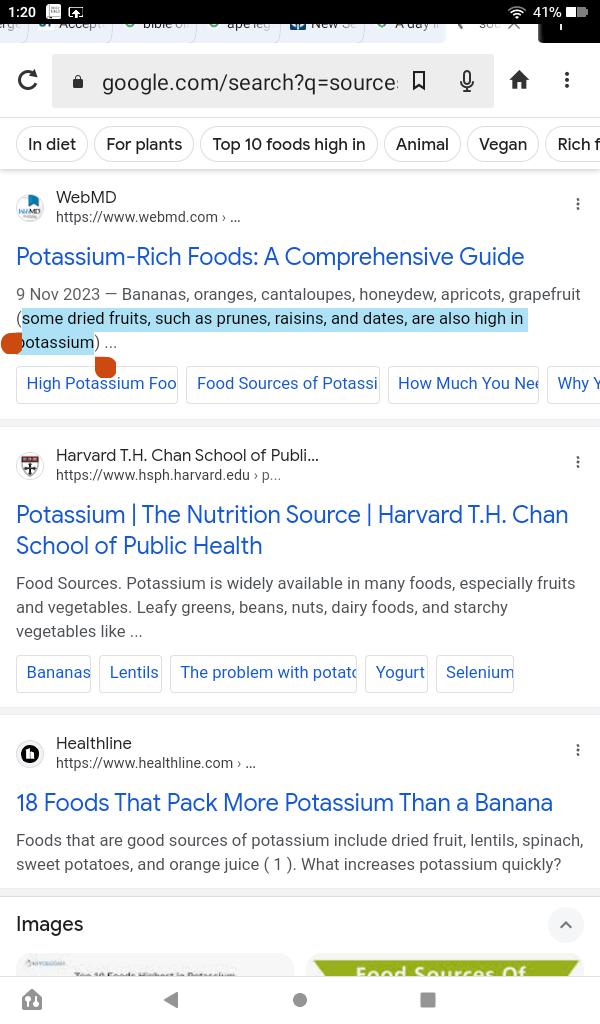Collapse the Images section chevron
600x1024 pixels.
pyautogui.click(x=565, y=925)
